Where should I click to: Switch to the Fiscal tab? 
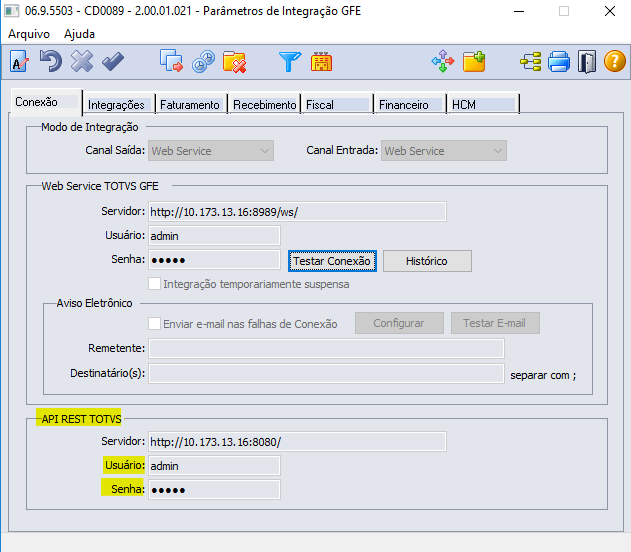pos(337,105)
